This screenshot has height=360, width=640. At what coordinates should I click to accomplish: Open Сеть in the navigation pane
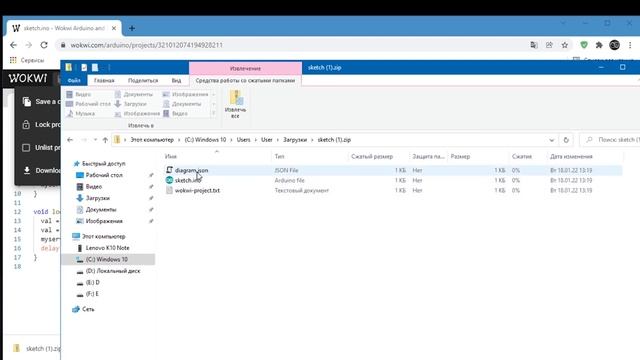tap(88, 309)
